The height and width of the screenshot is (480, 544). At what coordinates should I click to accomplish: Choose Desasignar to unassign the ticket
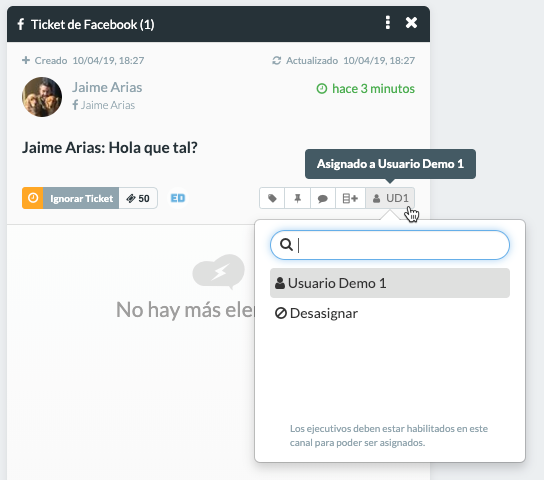point(316,313)
